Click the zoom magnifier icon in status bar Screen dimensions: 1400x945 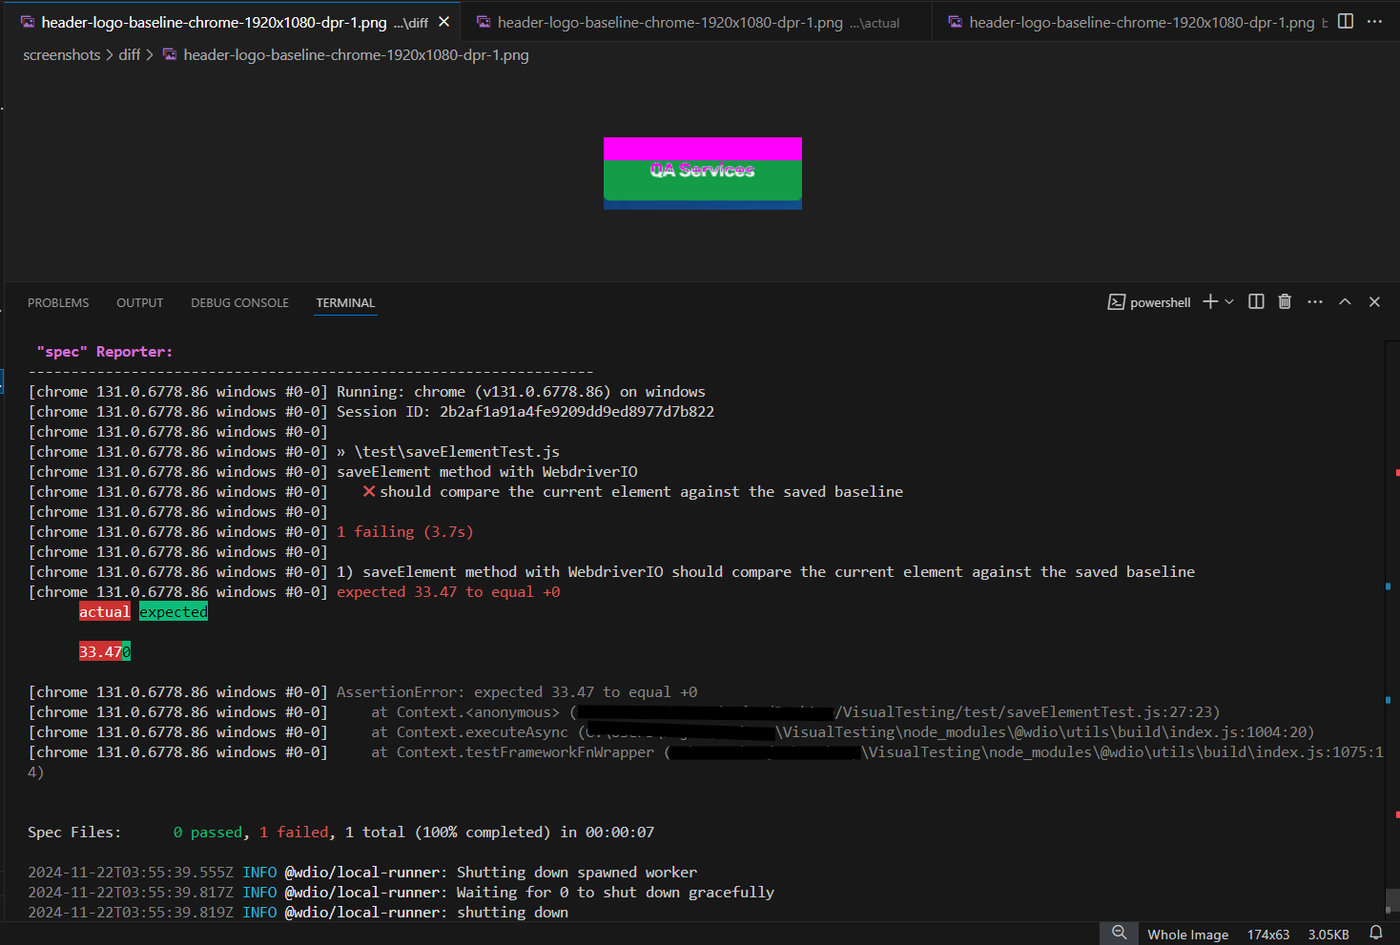(1119, 933)
